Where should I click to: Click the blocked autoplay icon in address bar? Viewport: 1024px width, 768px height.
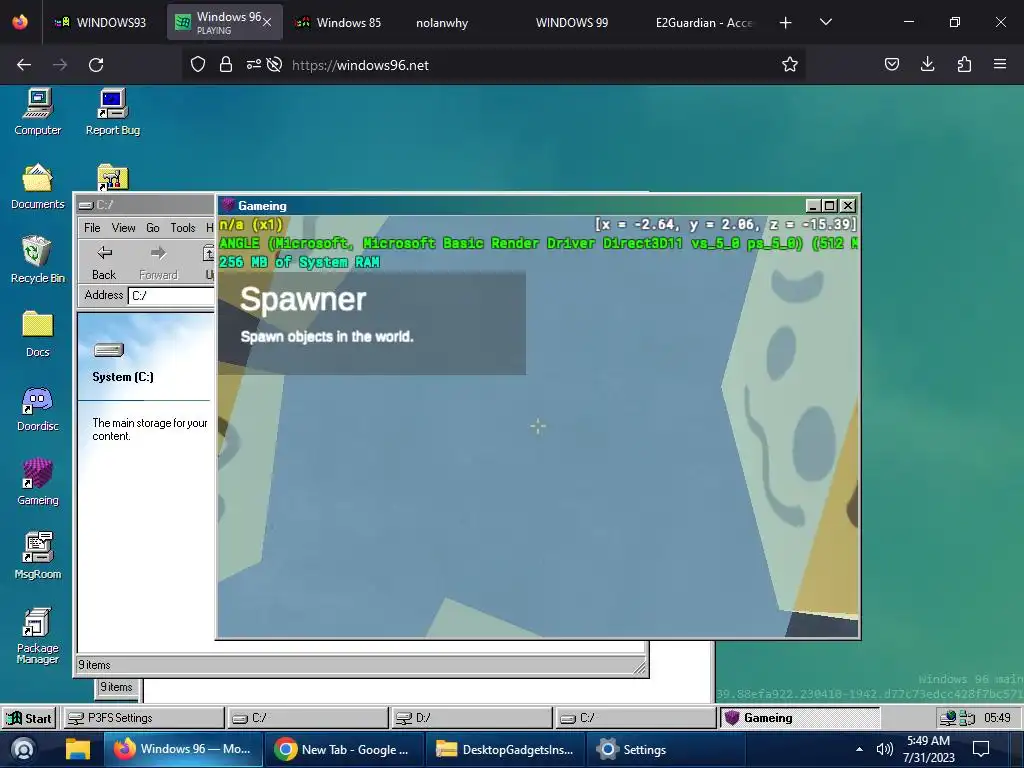[274, 64]
